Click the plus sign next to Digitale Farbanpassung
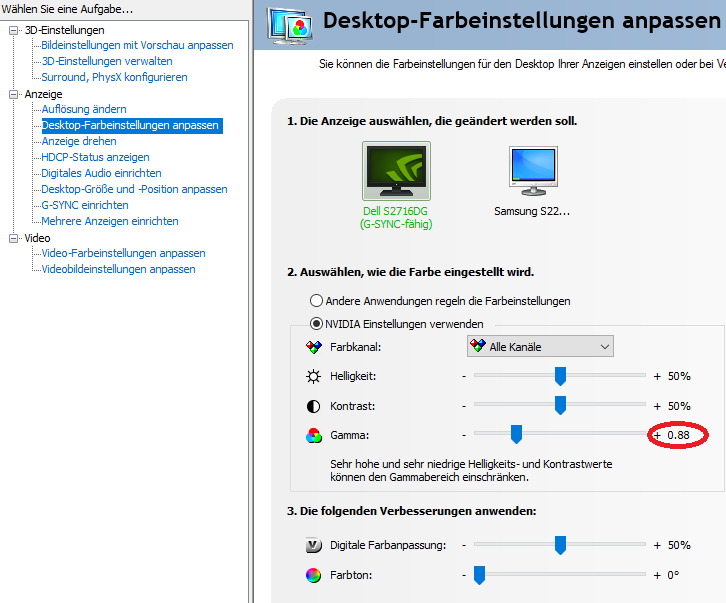 [x=657, y=546]
